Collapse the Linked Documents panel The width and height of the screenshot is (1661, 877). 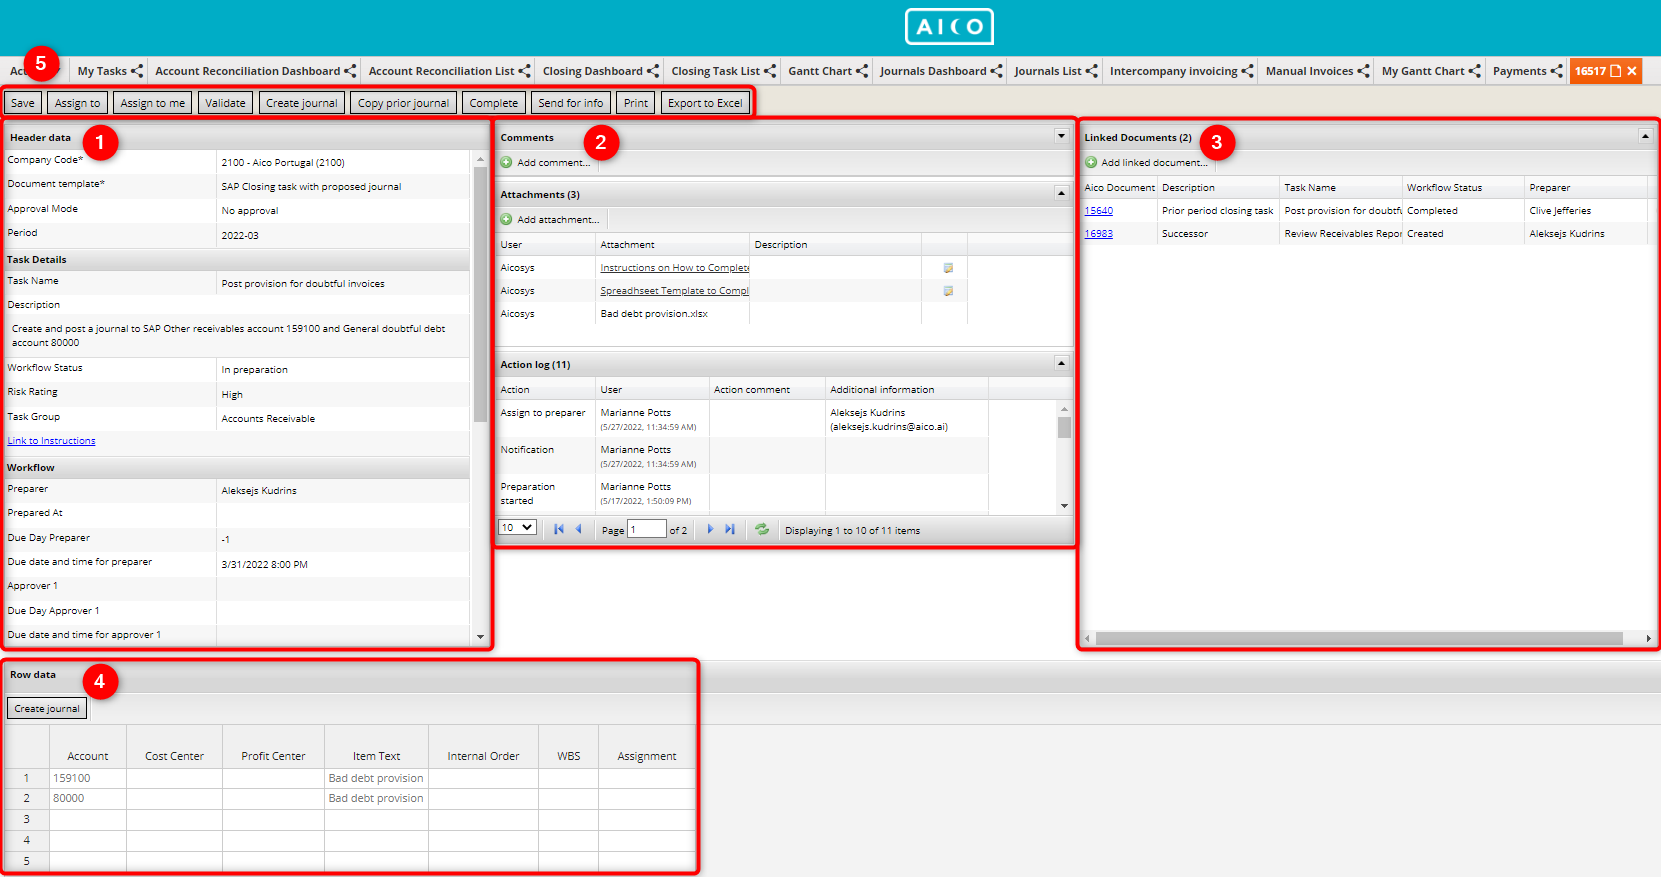[x=1645, y=136]
